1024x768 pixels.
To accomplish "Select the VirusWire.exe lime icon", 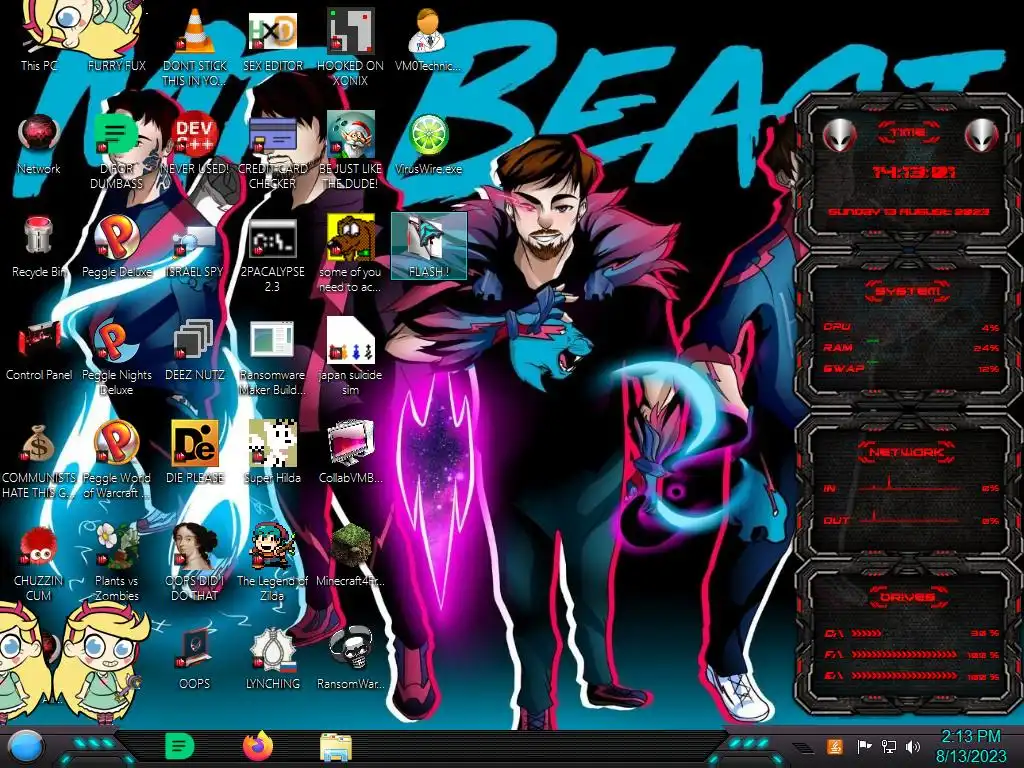I will [x=428, y=144].
